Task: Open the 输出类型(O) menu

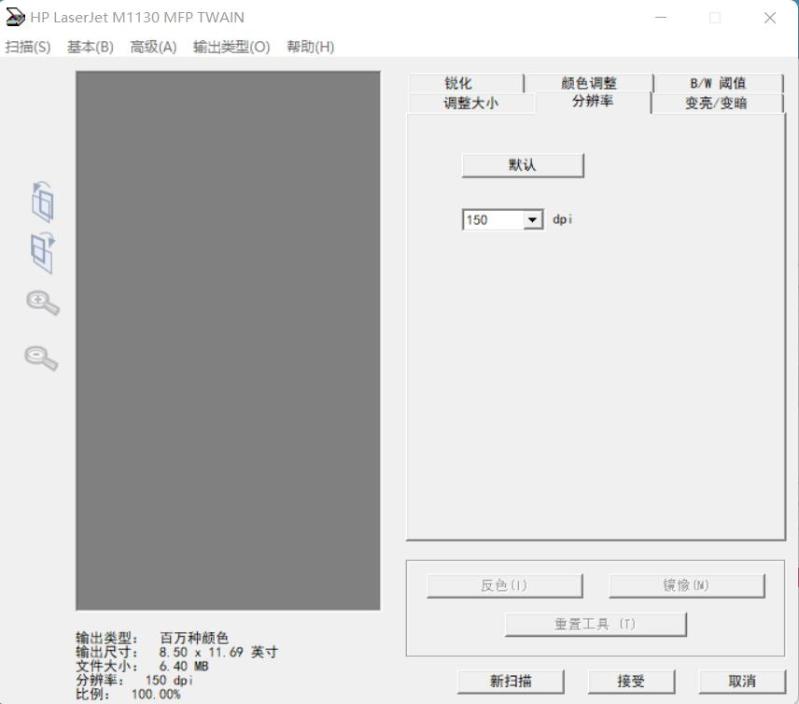Action: click(x=231, y=47)
